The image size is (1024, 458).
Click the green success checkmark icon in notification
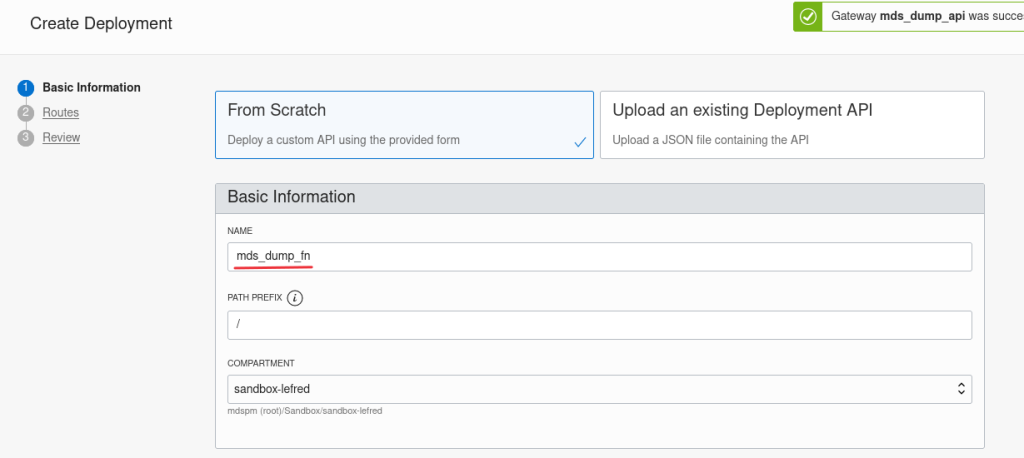point(808,17)
